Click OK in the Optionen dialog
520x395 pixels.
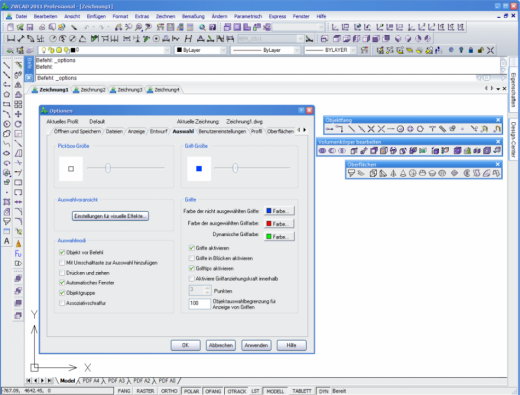(186, 345)
